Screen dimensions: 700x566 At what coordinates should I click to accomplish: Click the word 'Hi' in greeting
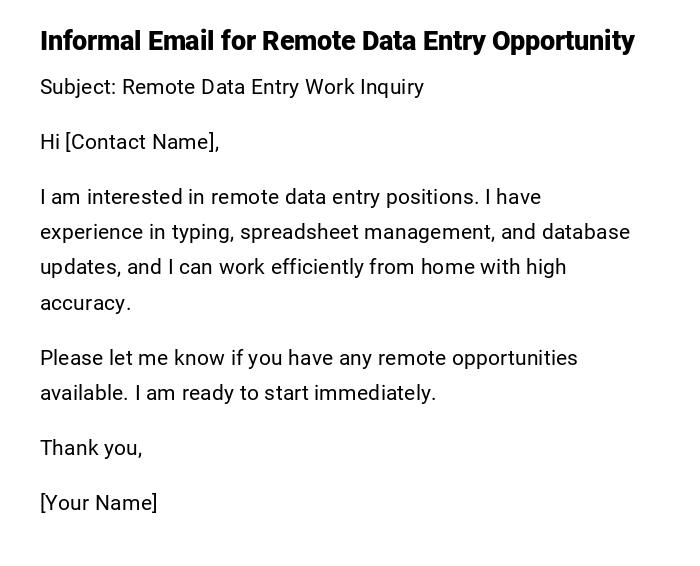point(50,142)
